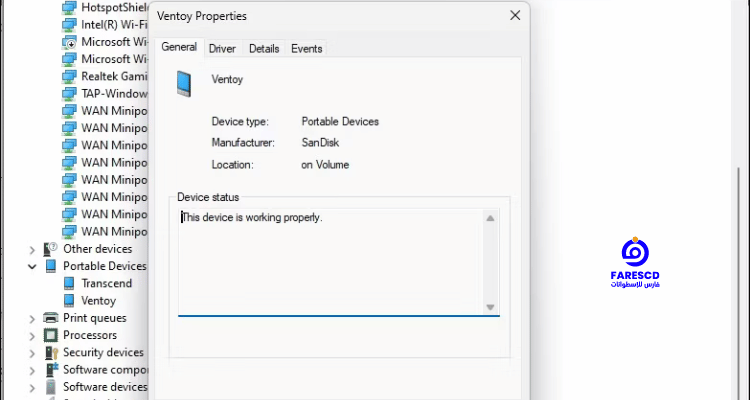Click the Intel(R) Wi-Fi adapter icon

coord(69,25)
